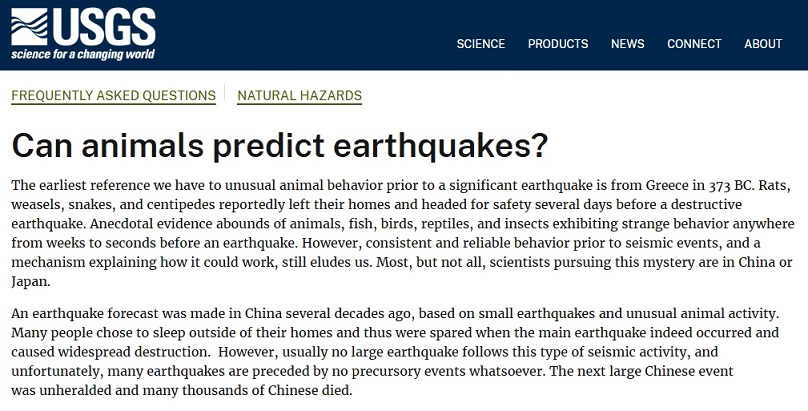Viewport: 808px width, 411px height.
Task: Go to the NEWS section
Action: (x=627, y=44)
